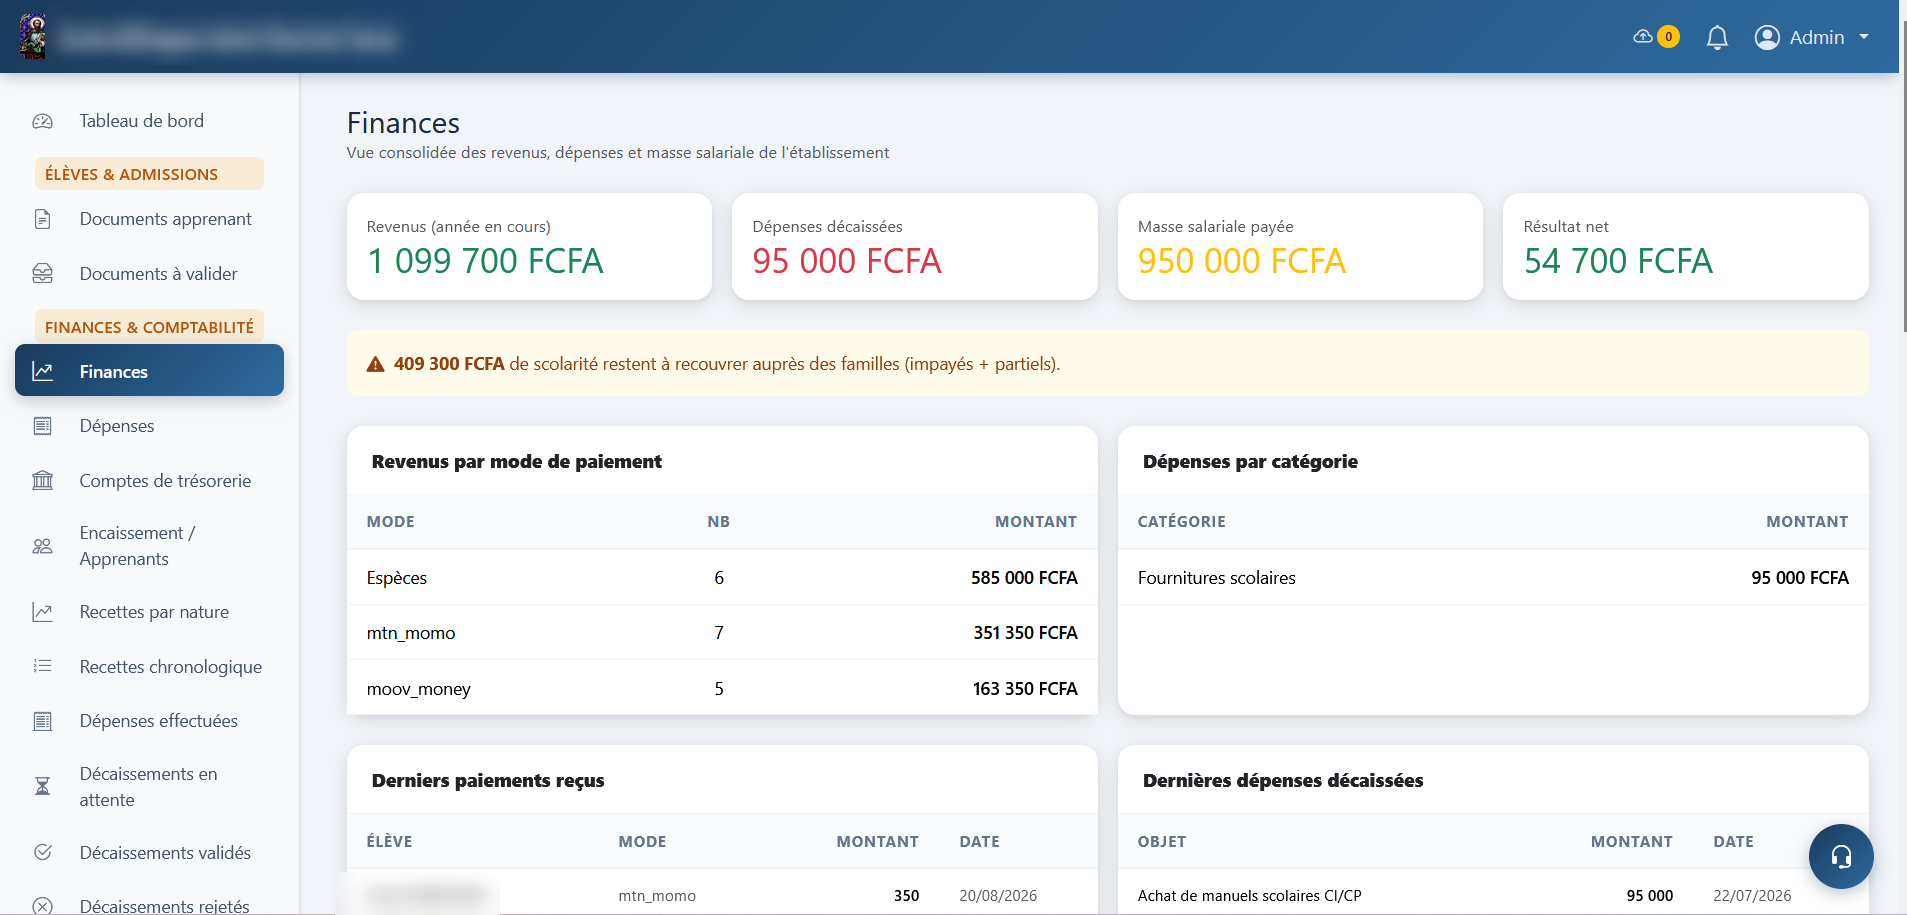Screen dimensions: 1907x915
Task: Click the Recettes chronologique list icon
Action: 42,666
